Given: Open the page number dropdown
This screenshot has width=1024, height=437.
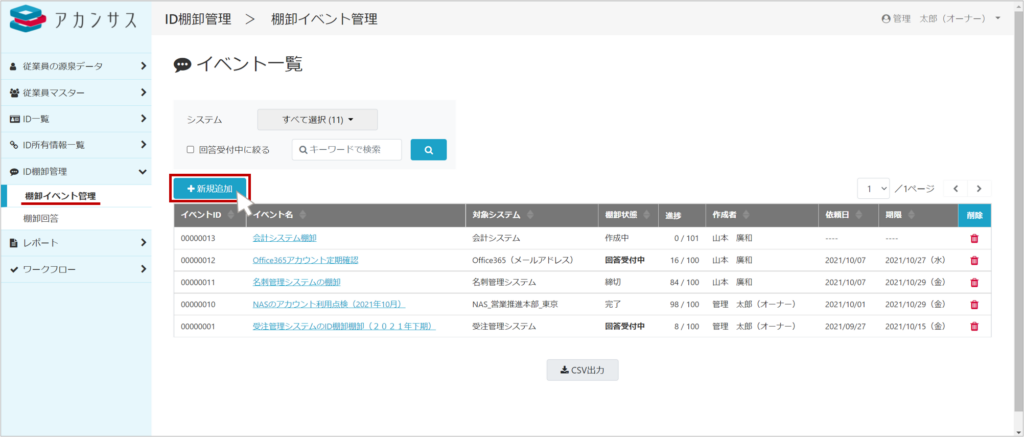Looking at the screenshot, I should coord(877,188).
